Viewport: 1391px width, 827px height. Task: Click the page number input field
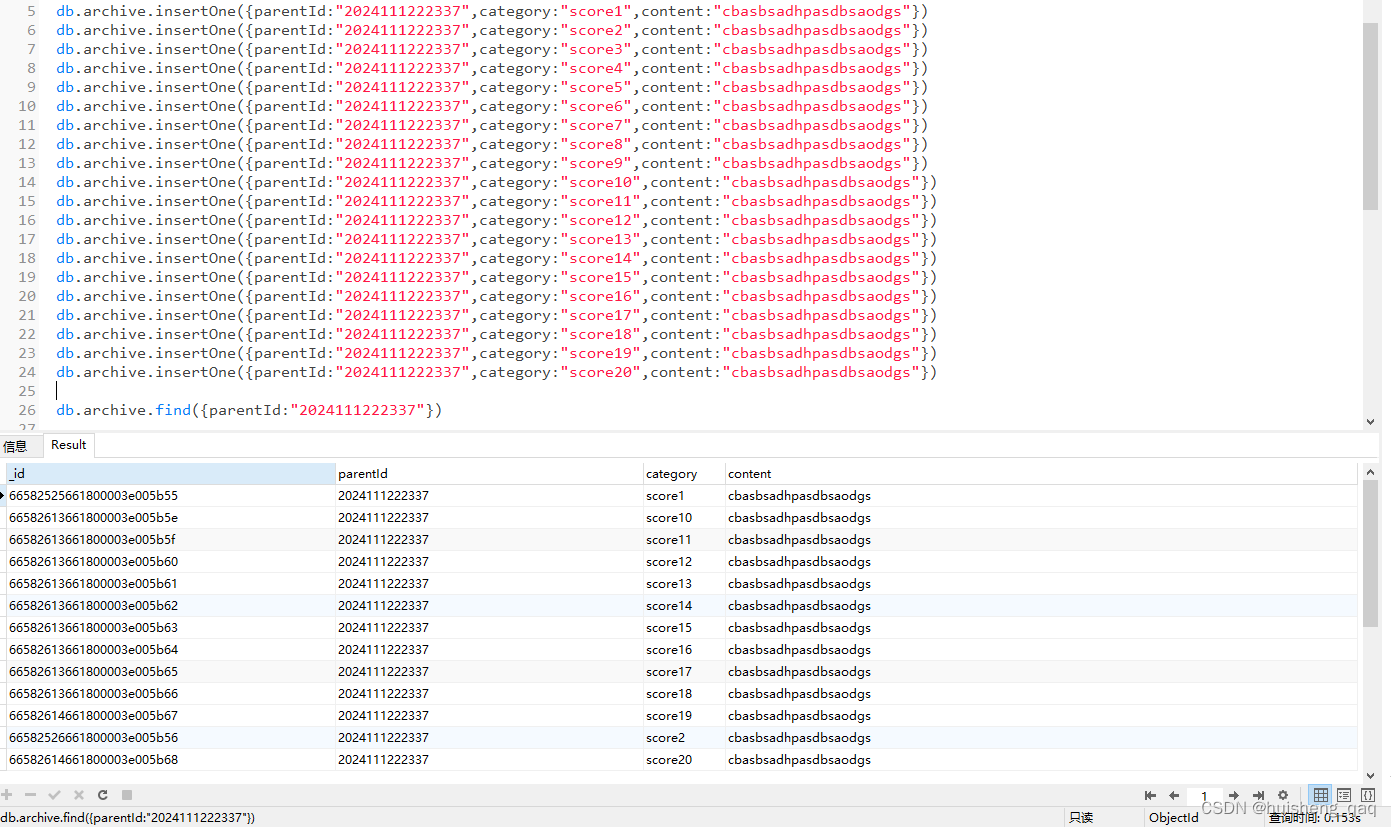tap(1204, 797)
